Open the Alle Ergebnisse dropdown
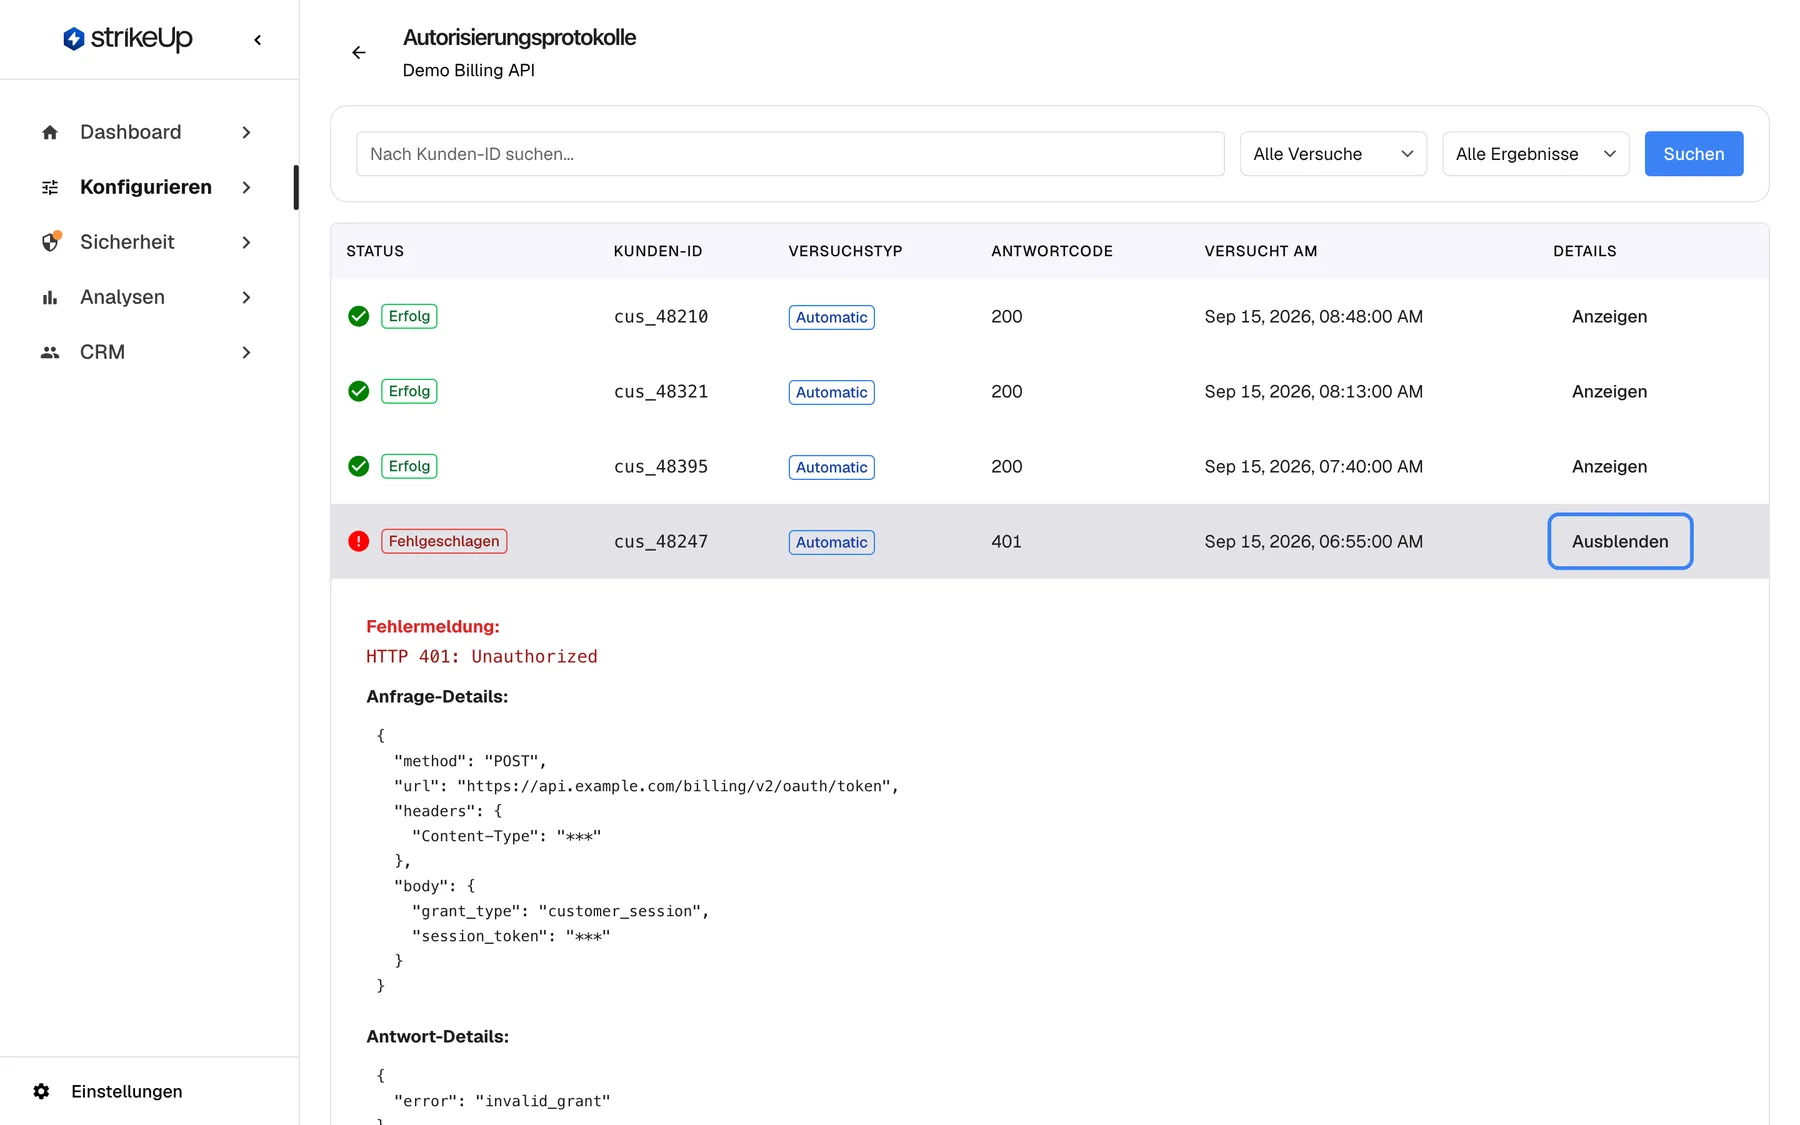 click(x=1535, y=154)
